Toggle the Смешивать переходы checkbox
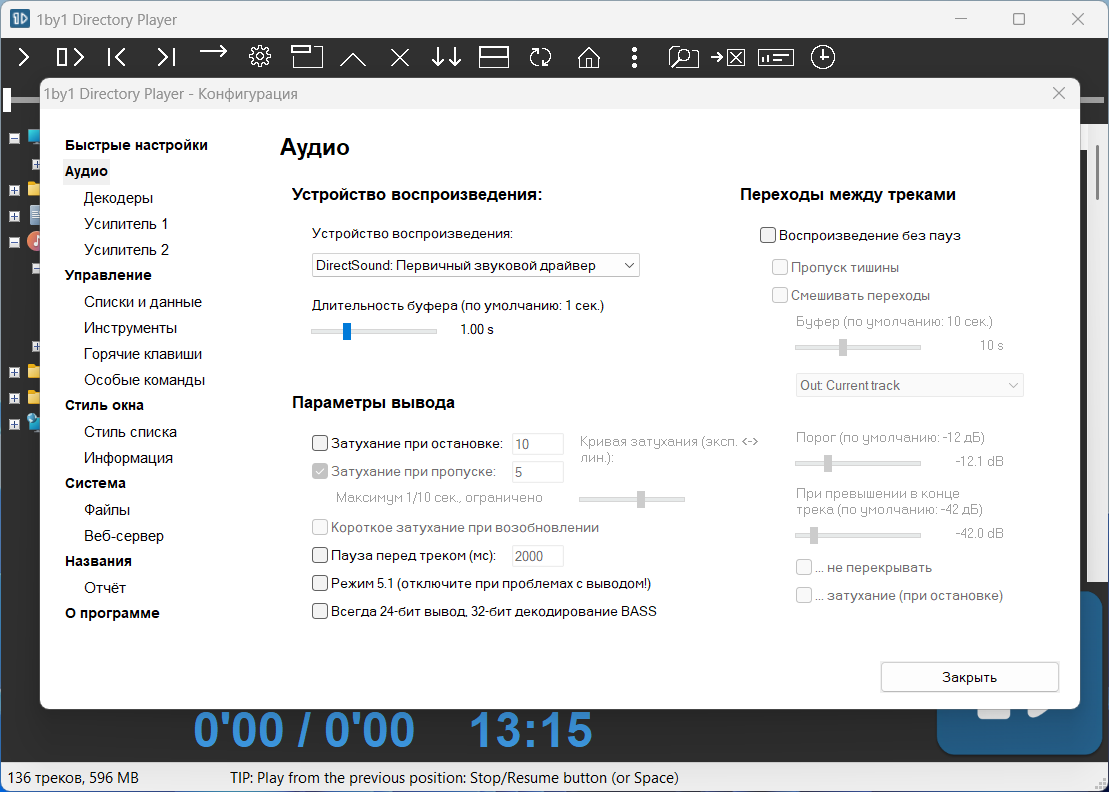1109x792 pixels. point(779,295)
